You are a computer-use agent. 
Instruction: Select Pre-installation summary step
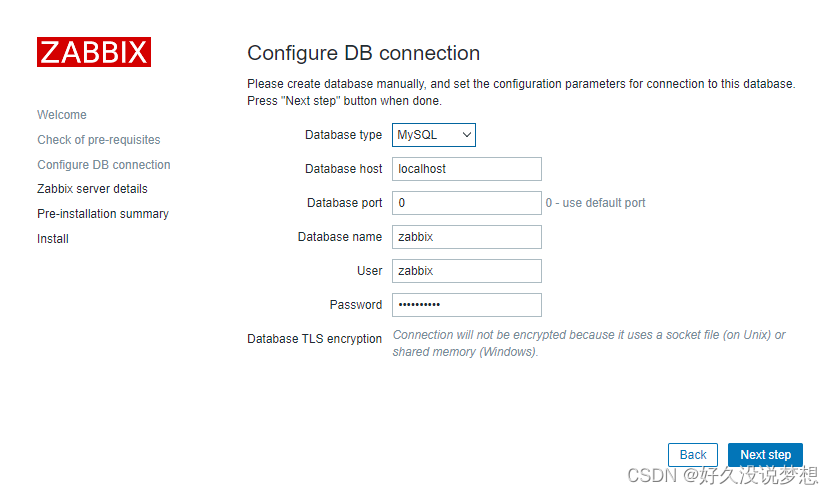103,214
